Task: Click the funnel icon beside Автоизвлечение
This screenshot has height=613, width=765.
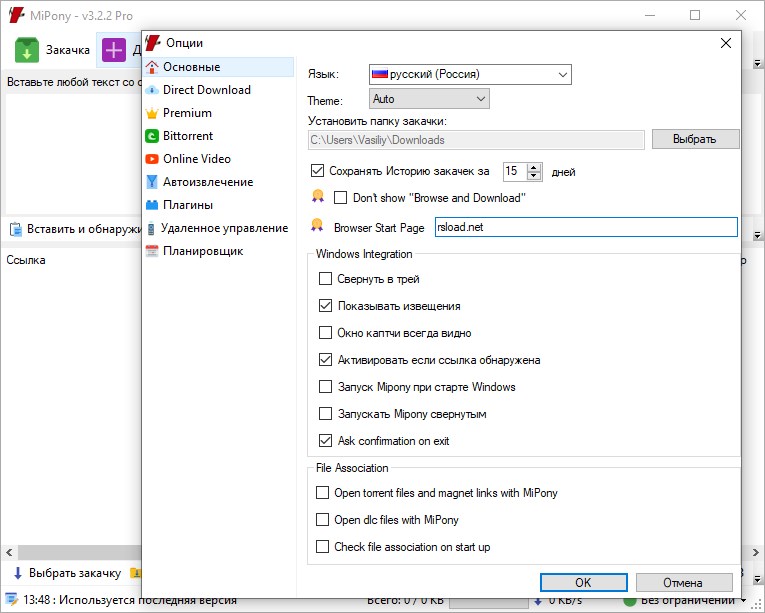Action: (152, 182)
